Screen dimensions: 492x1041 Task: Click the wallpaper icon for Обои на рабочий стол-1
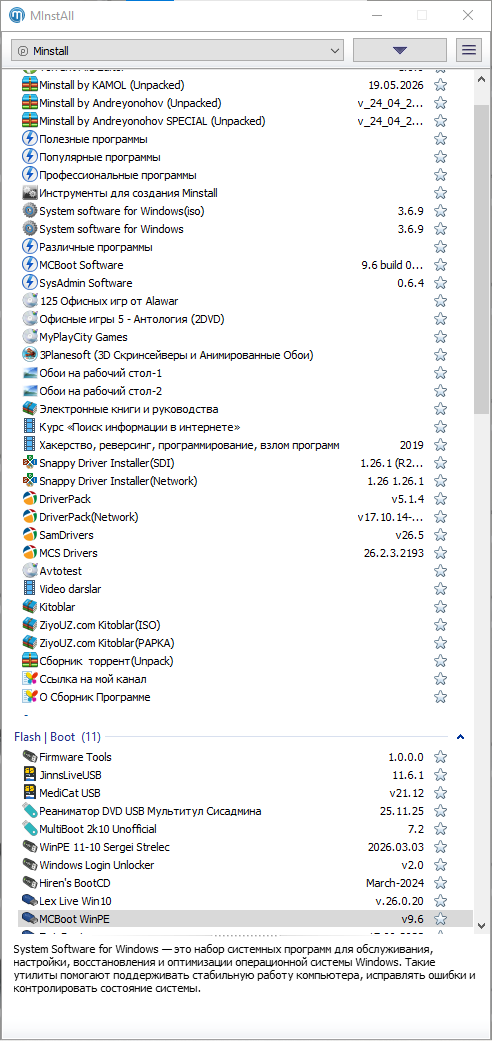pos(30,373)
